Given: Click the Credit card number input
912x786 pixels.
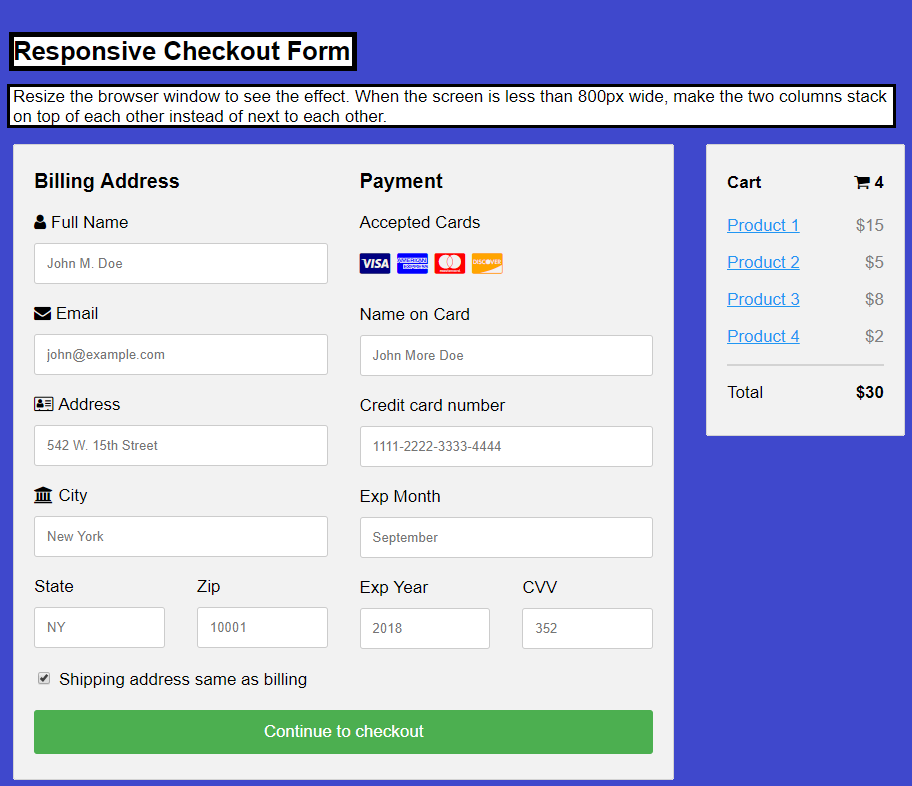Looking at the screenshot, I should (506, 446).
